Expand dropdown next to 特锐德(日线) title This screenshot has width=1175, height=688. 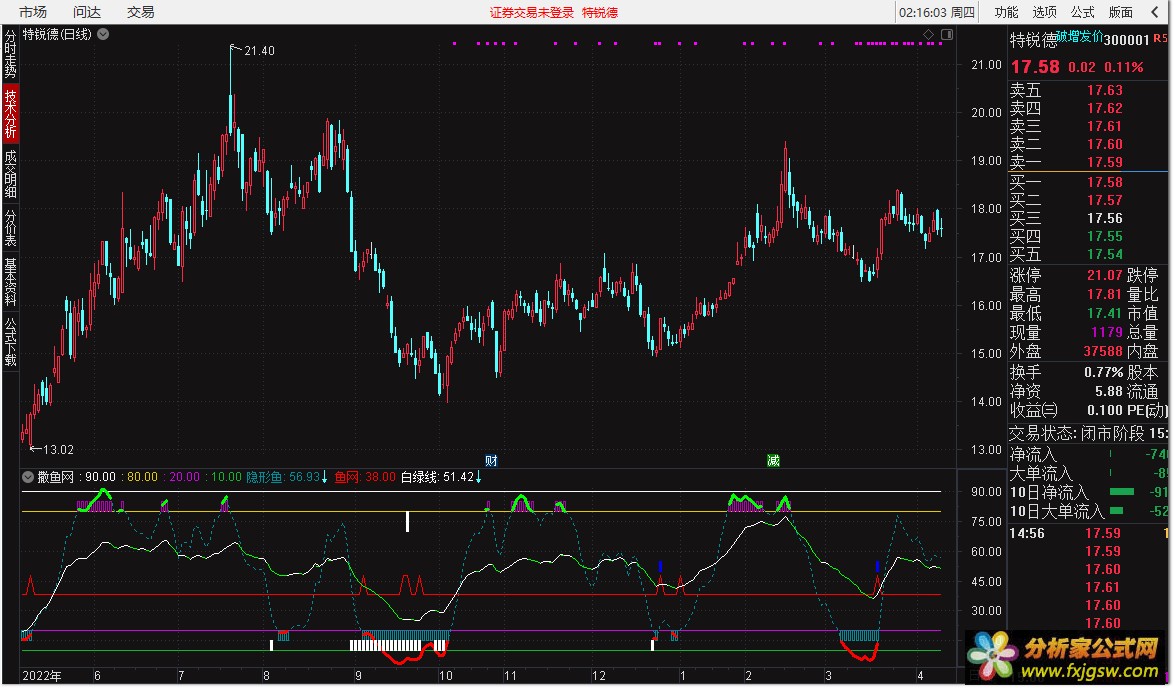point(103,34)
